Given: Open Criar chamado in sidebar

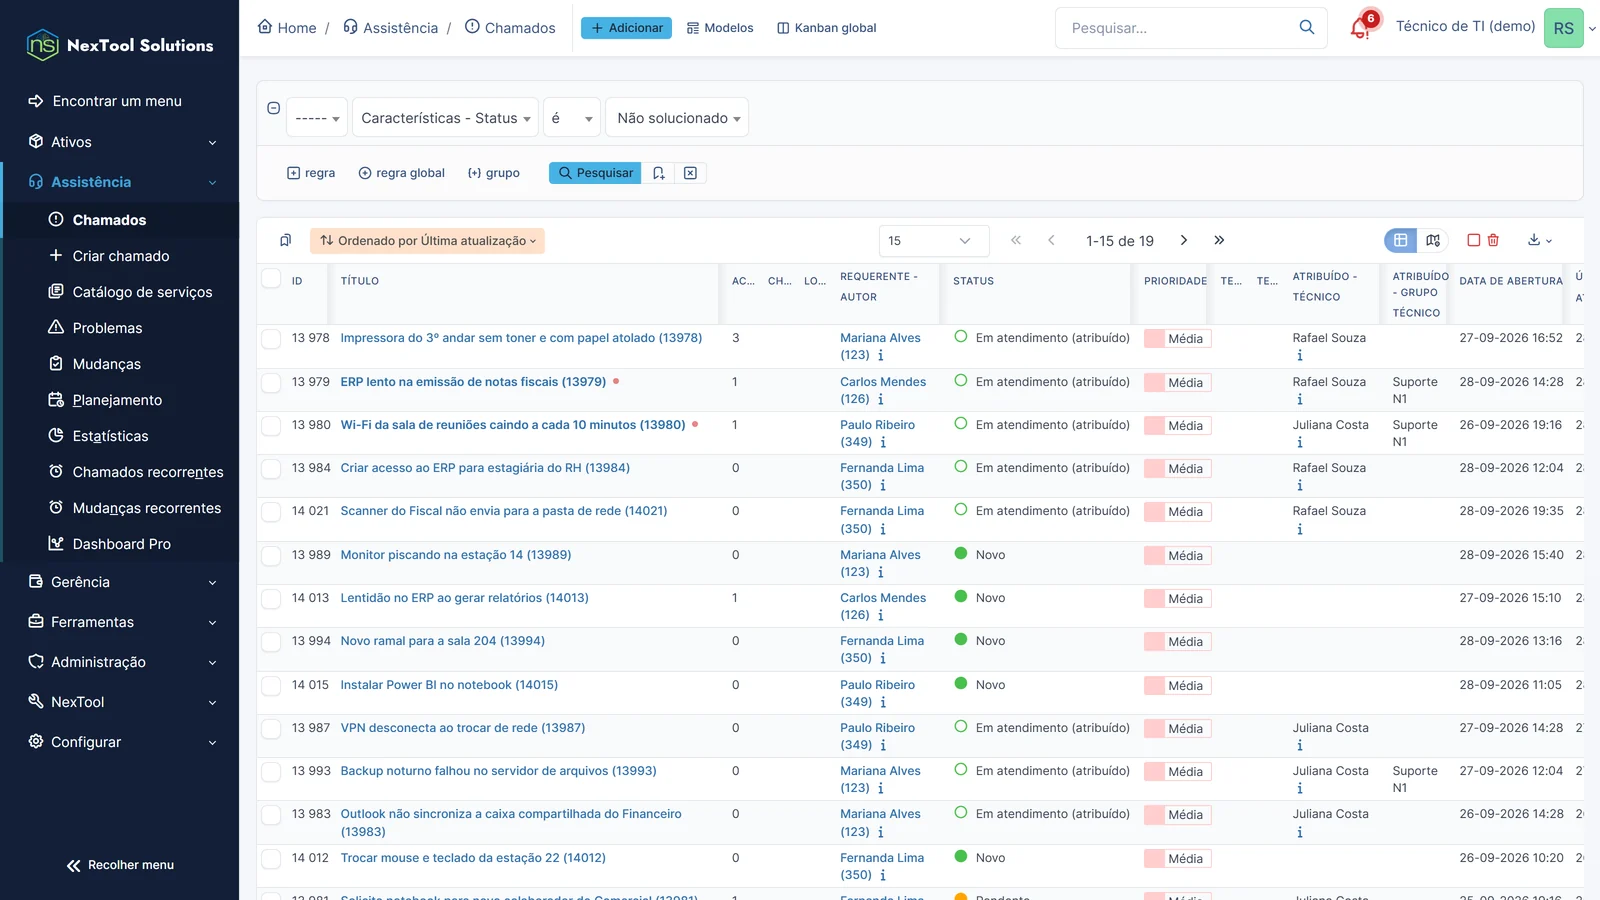Looking at the screenshot, I should coord(121,256).
